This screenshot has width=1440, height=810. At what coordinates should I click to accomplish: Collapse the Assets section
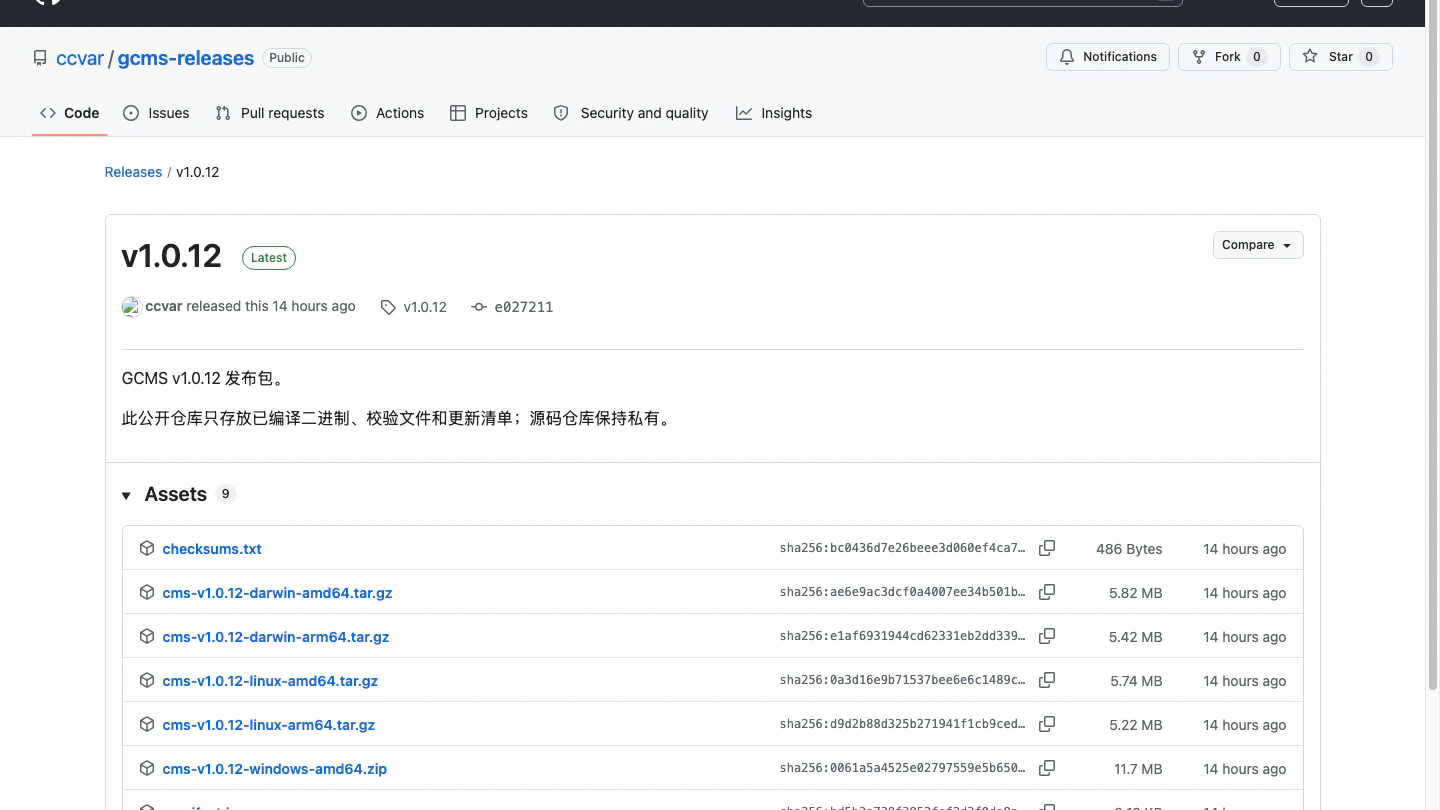[126, 495]
